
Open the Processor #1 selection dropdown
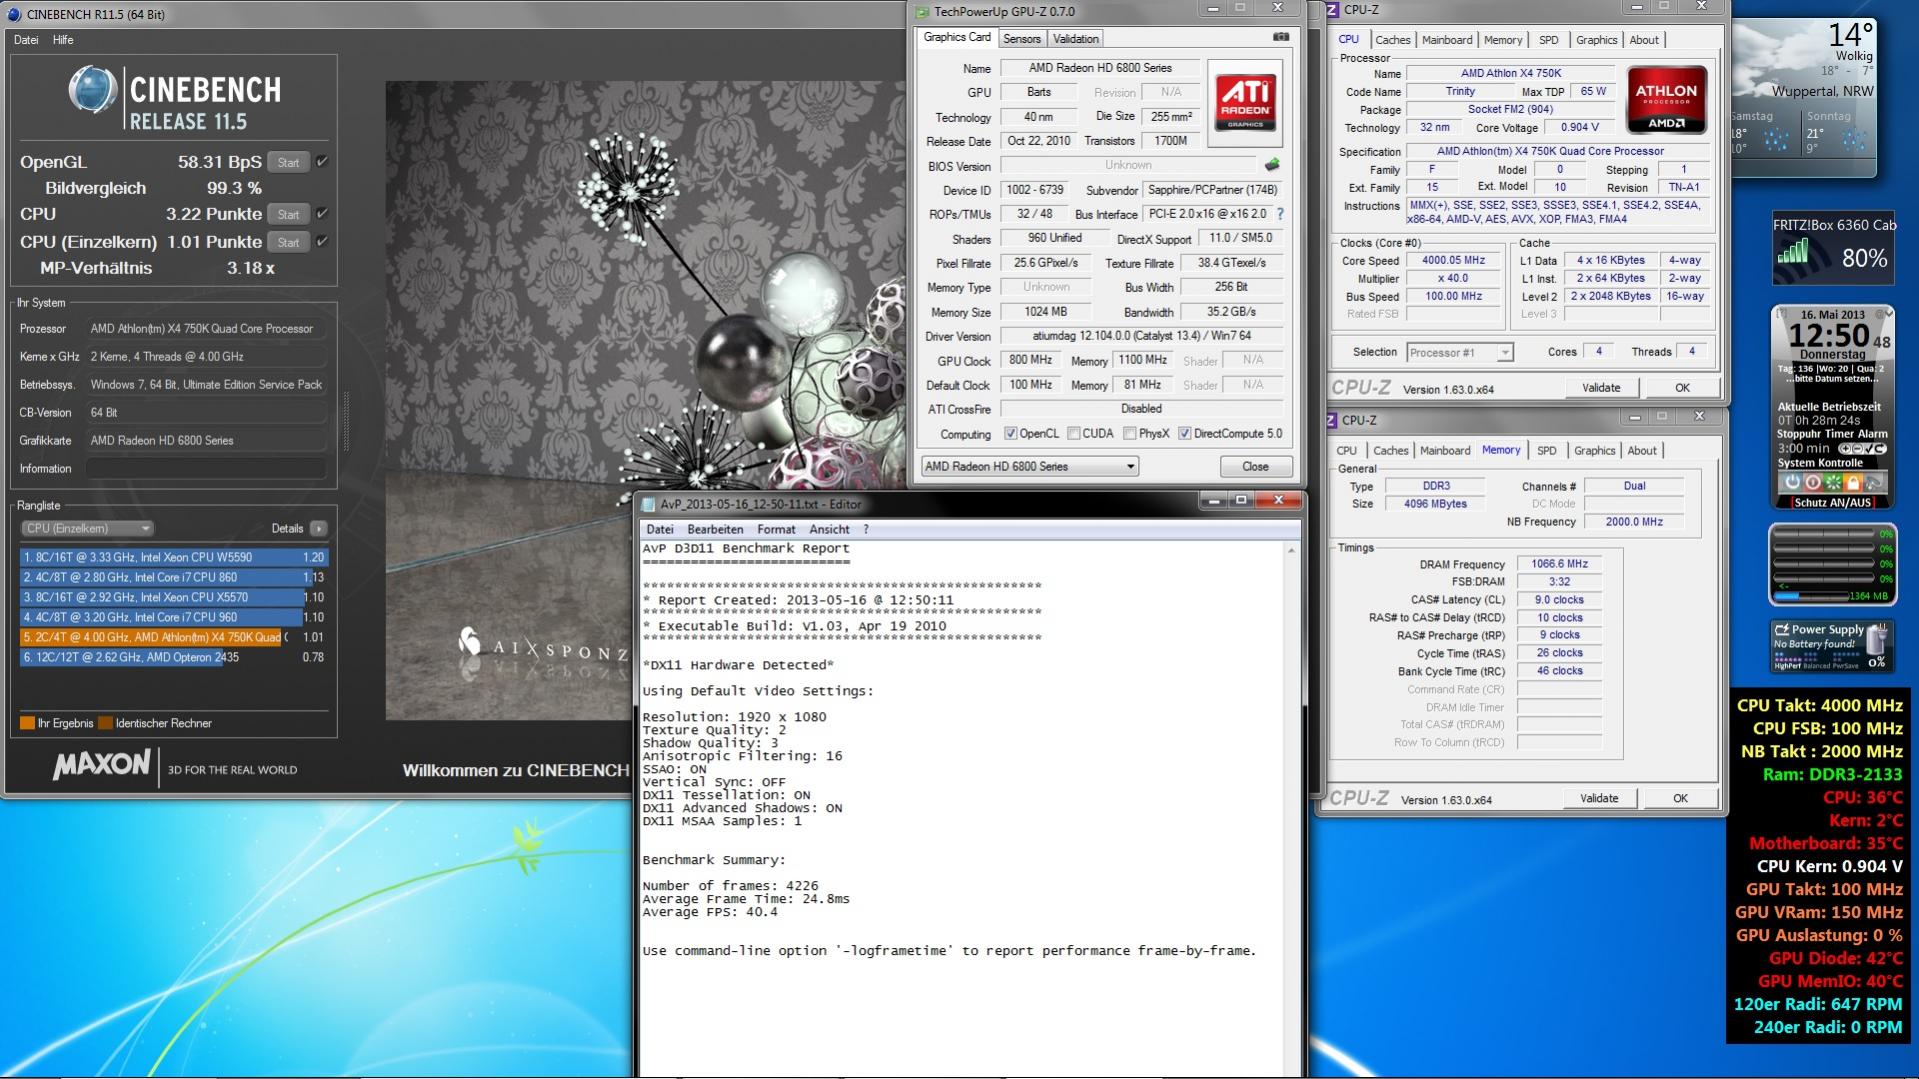point(1459,352)
